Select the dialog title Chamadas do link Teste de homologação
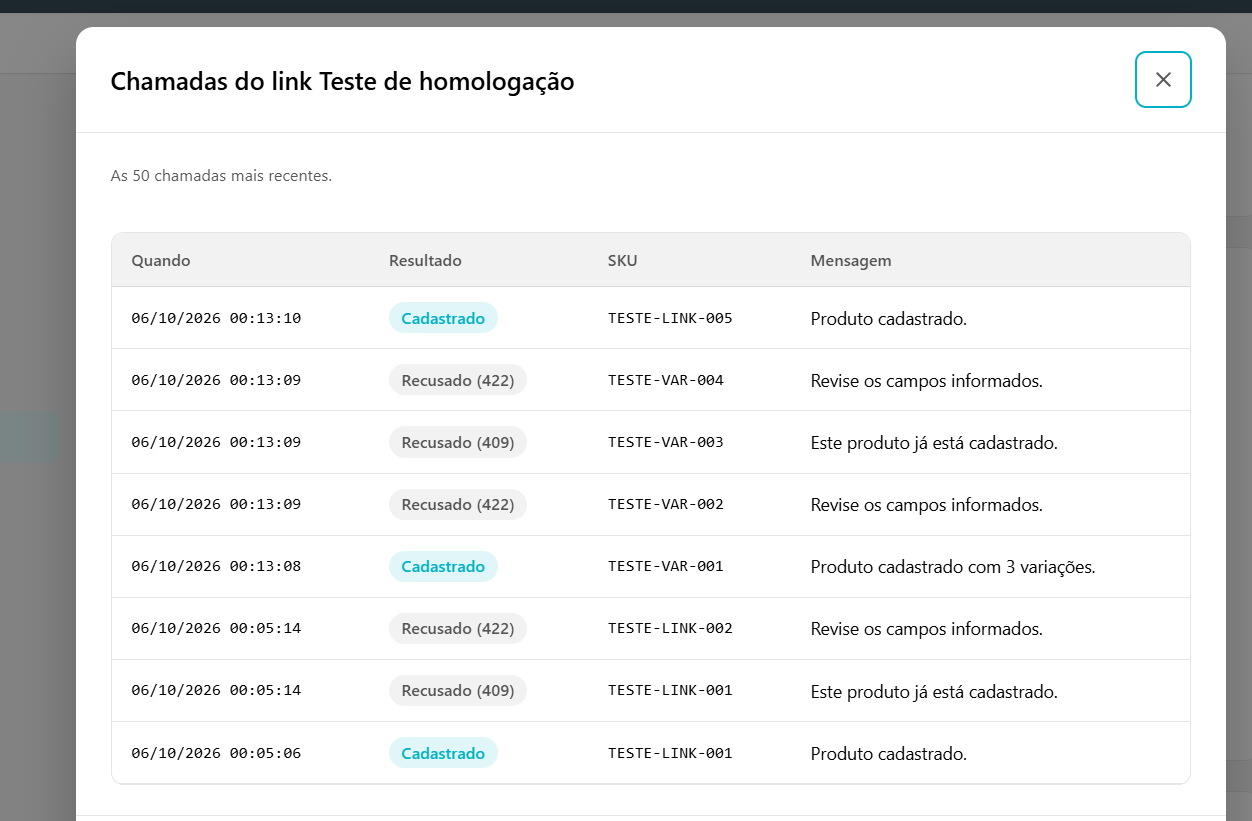The image size is (1252, 821). tap(342, 81)
